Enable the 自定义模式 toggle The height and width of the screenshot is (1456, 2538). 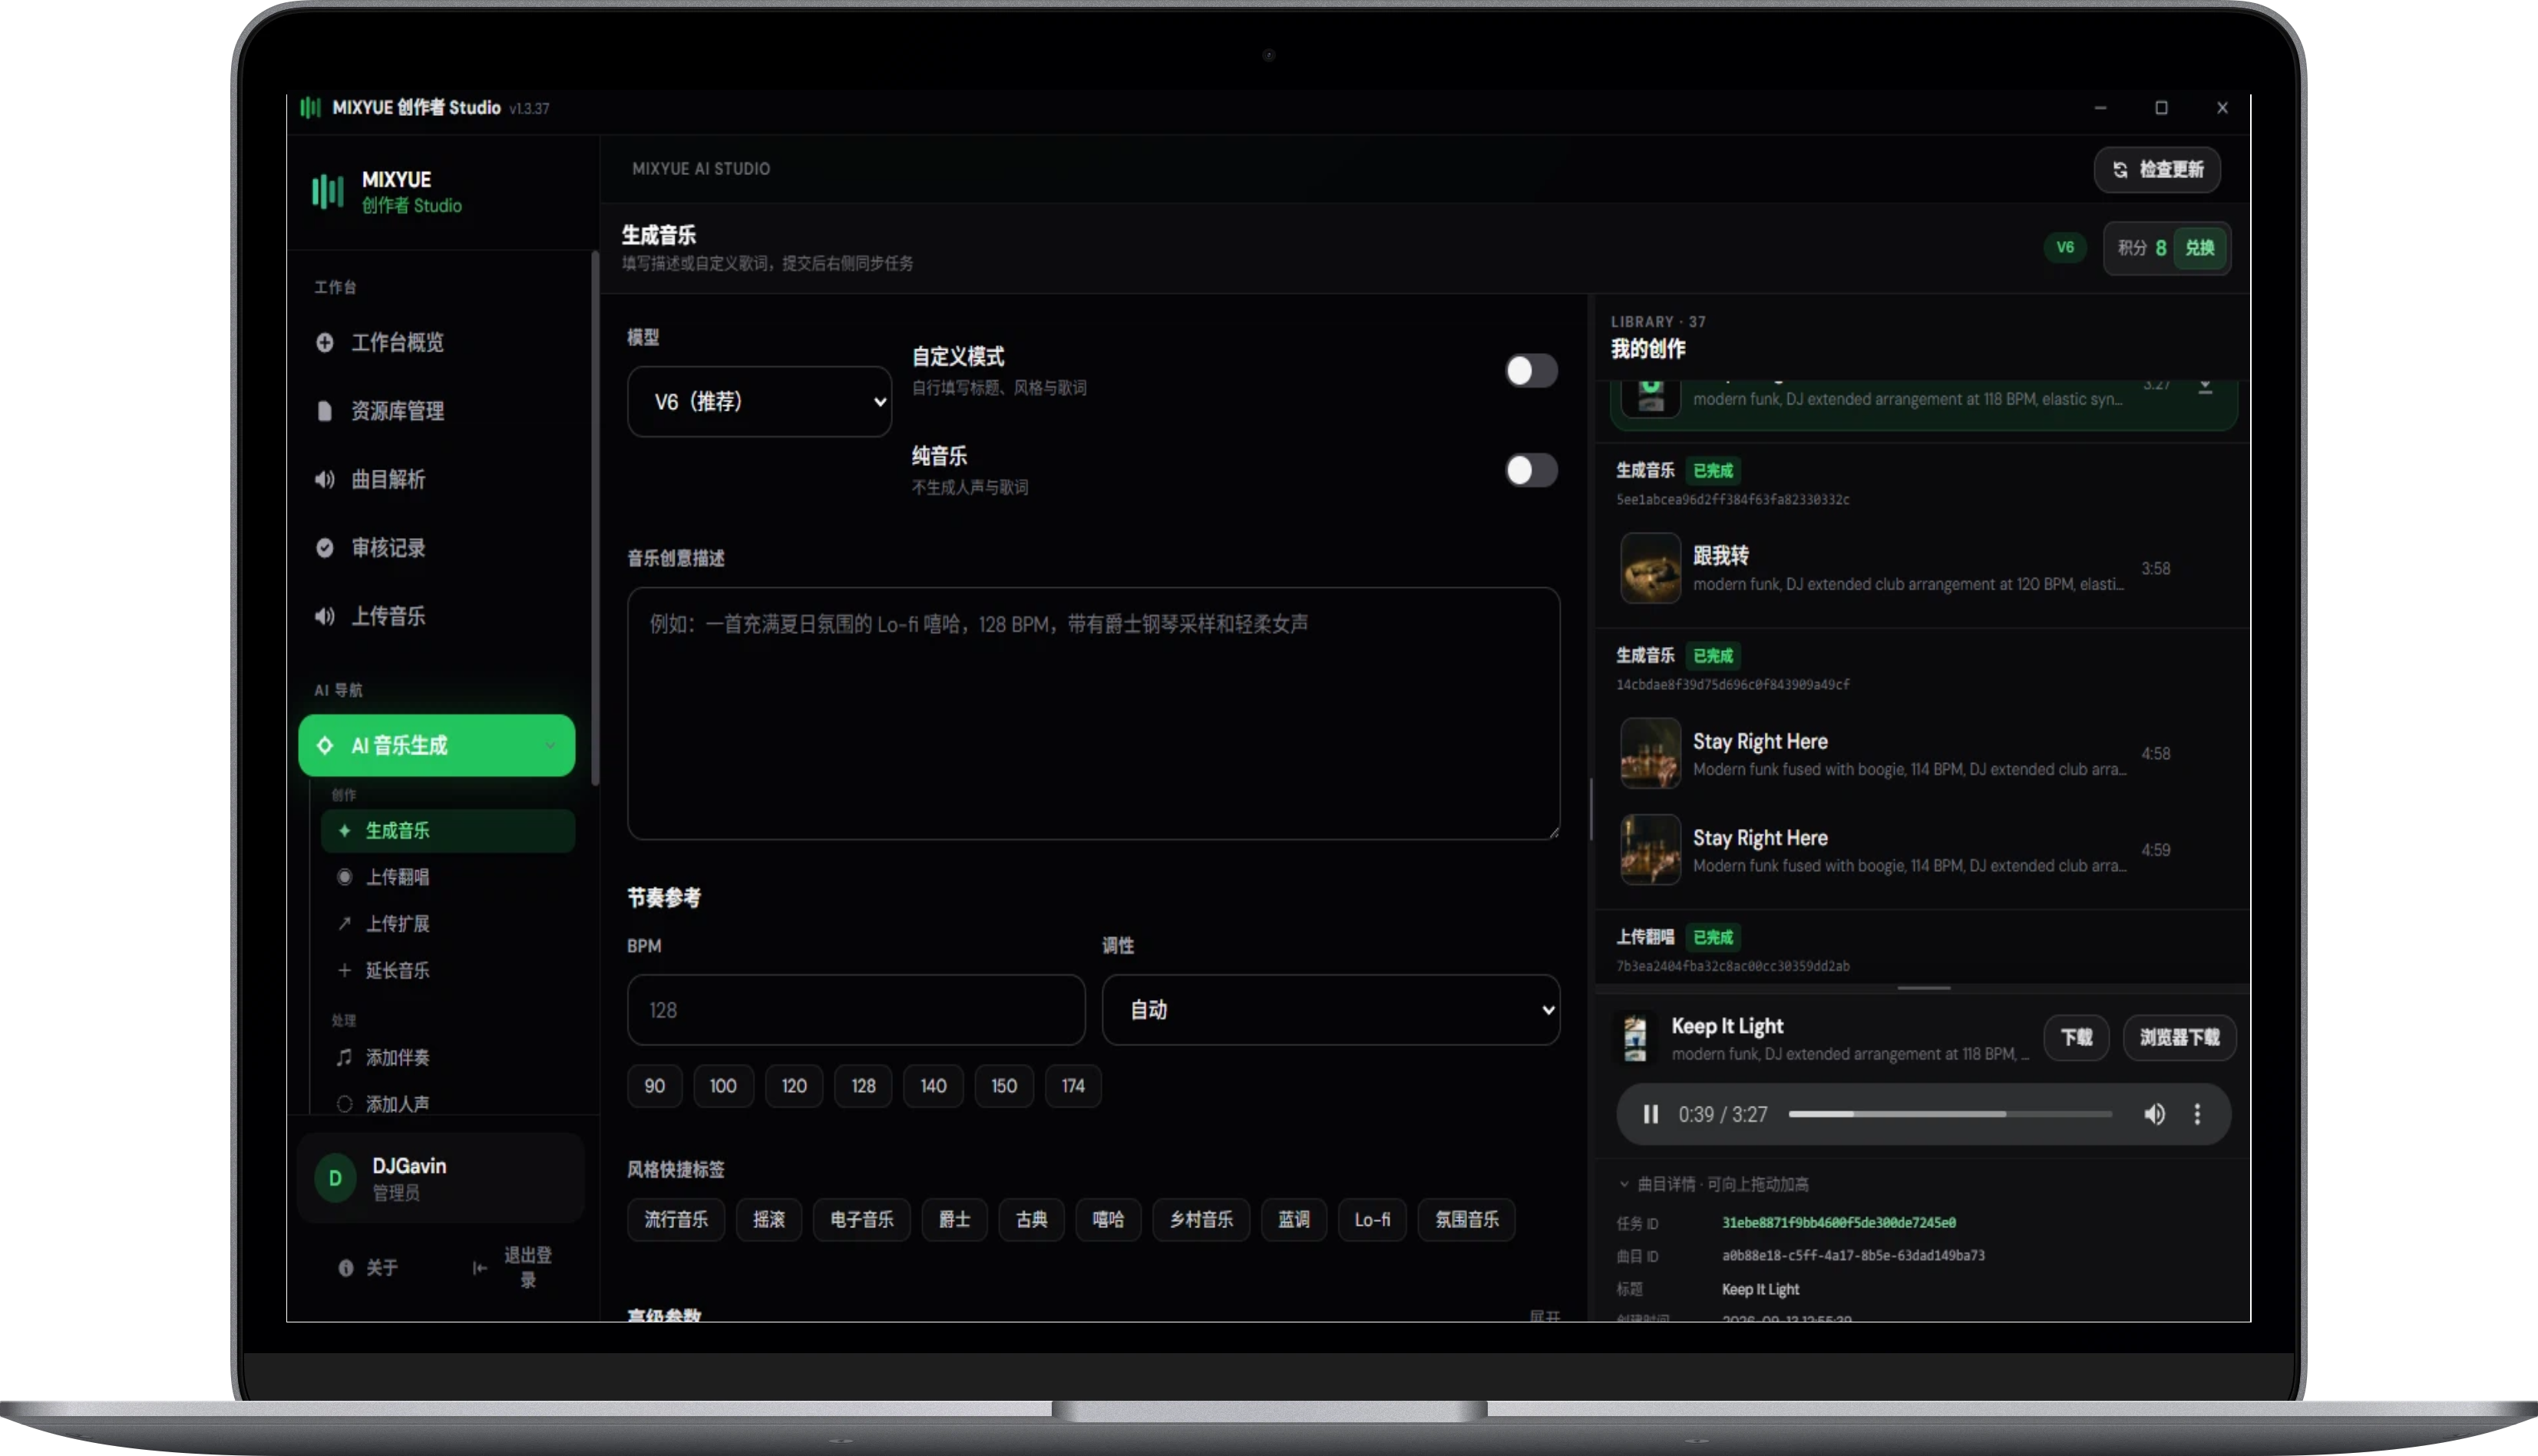1531,371
